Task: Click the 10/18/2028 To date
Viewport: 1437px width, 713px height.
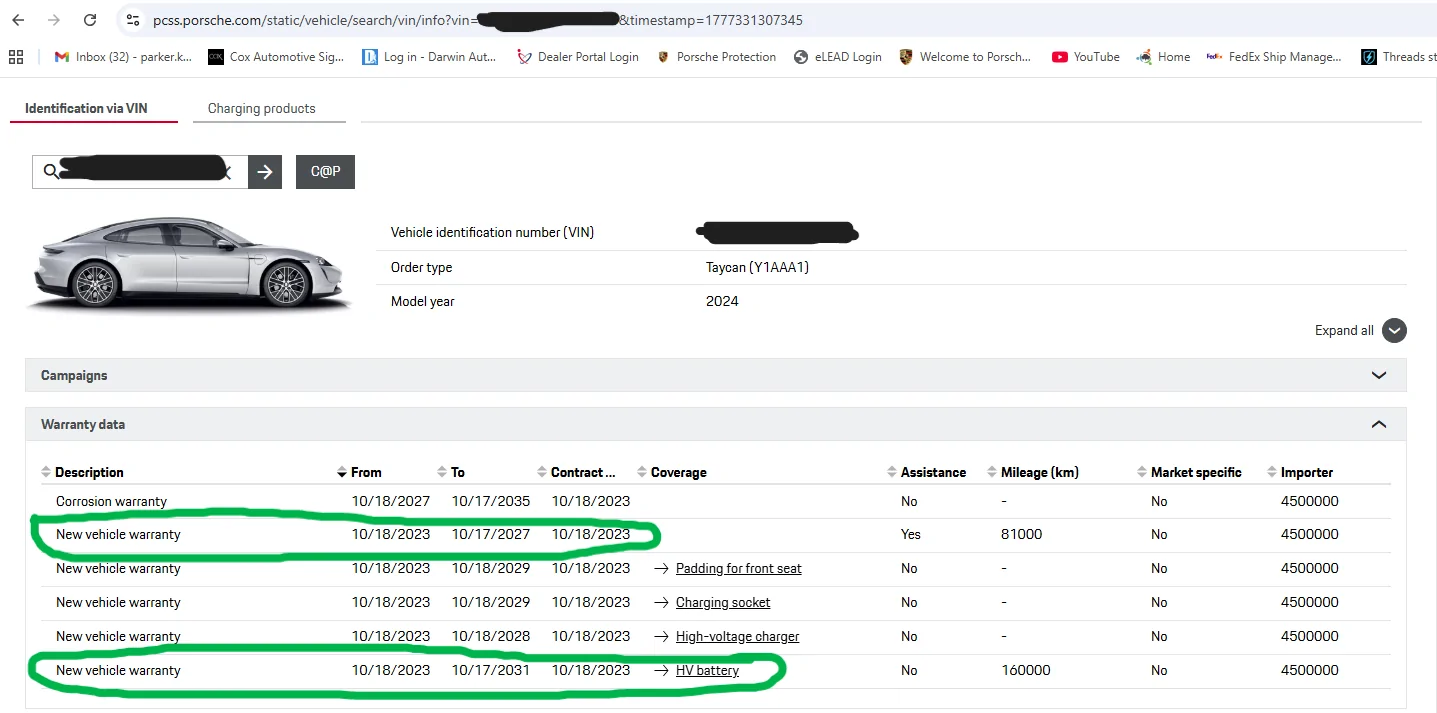Action: click(491, 637)
